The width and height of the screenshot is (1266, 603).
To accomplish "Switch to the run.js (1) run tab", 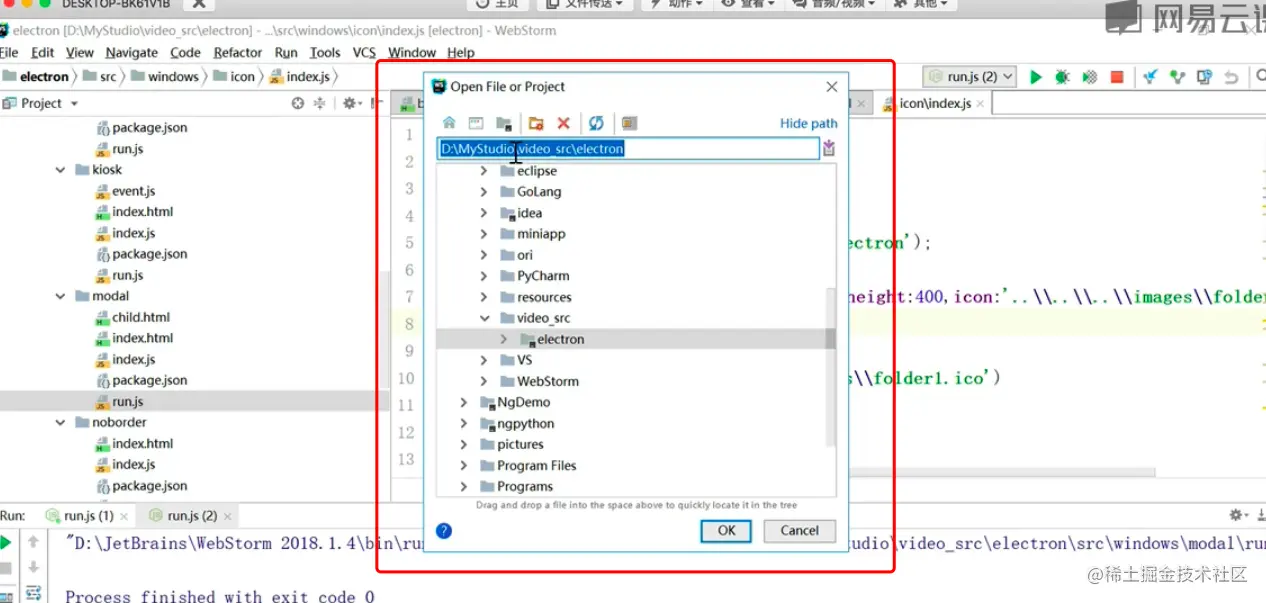I will click(x=89, y=516).
